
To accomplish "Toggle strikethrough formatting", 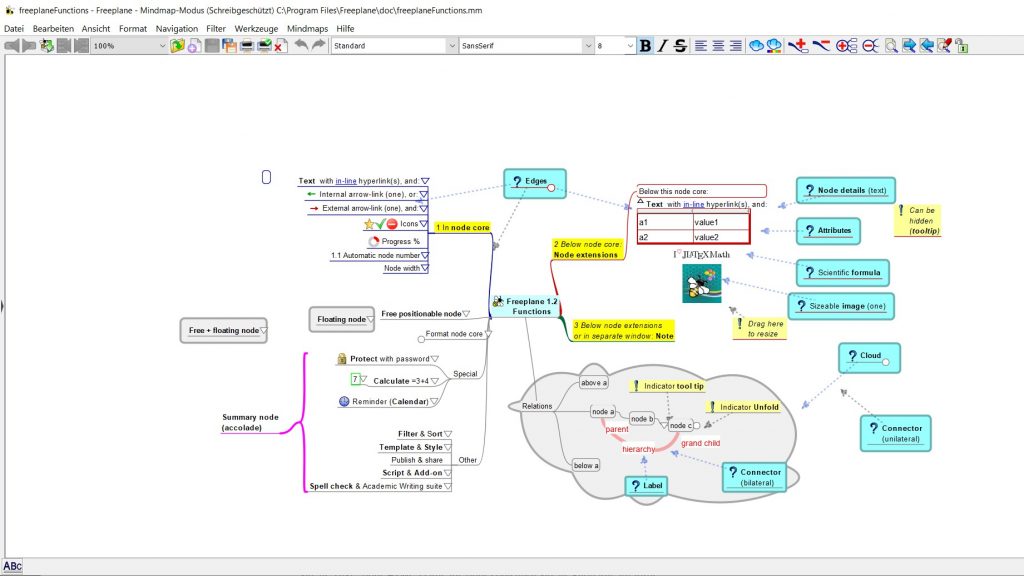I will click(x=680, y=46).
